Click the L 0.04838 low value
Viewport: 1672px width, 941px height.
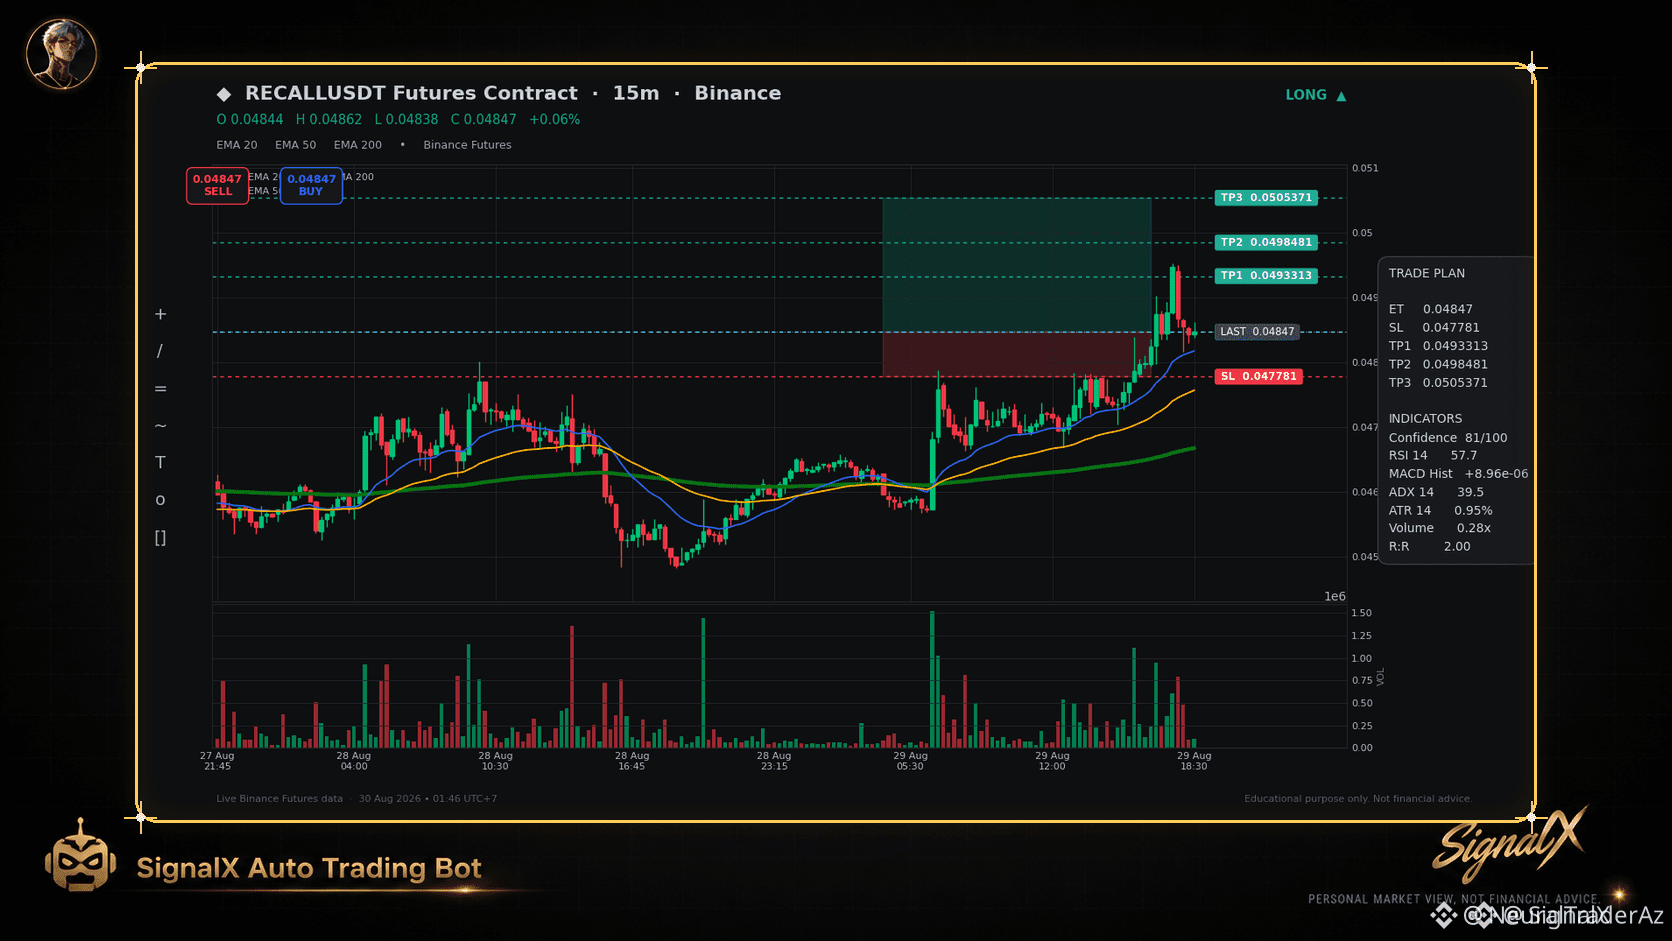406,119
